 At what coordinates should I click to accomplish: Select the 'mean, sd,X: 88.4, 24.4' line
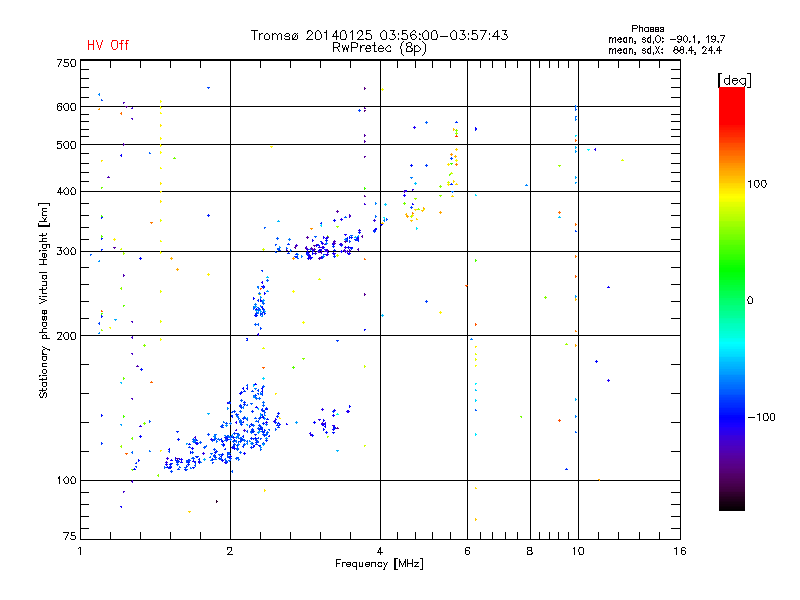[665, 50]
